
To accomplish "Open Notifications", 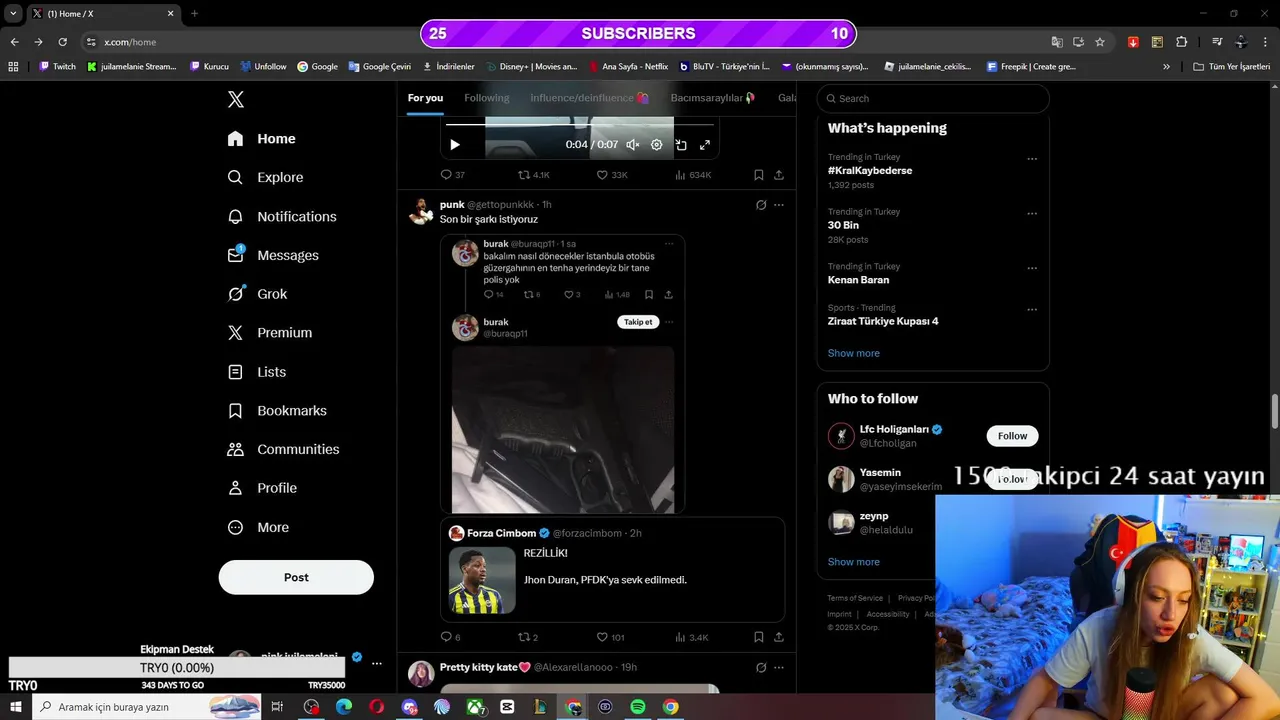I will click(283, 216).
